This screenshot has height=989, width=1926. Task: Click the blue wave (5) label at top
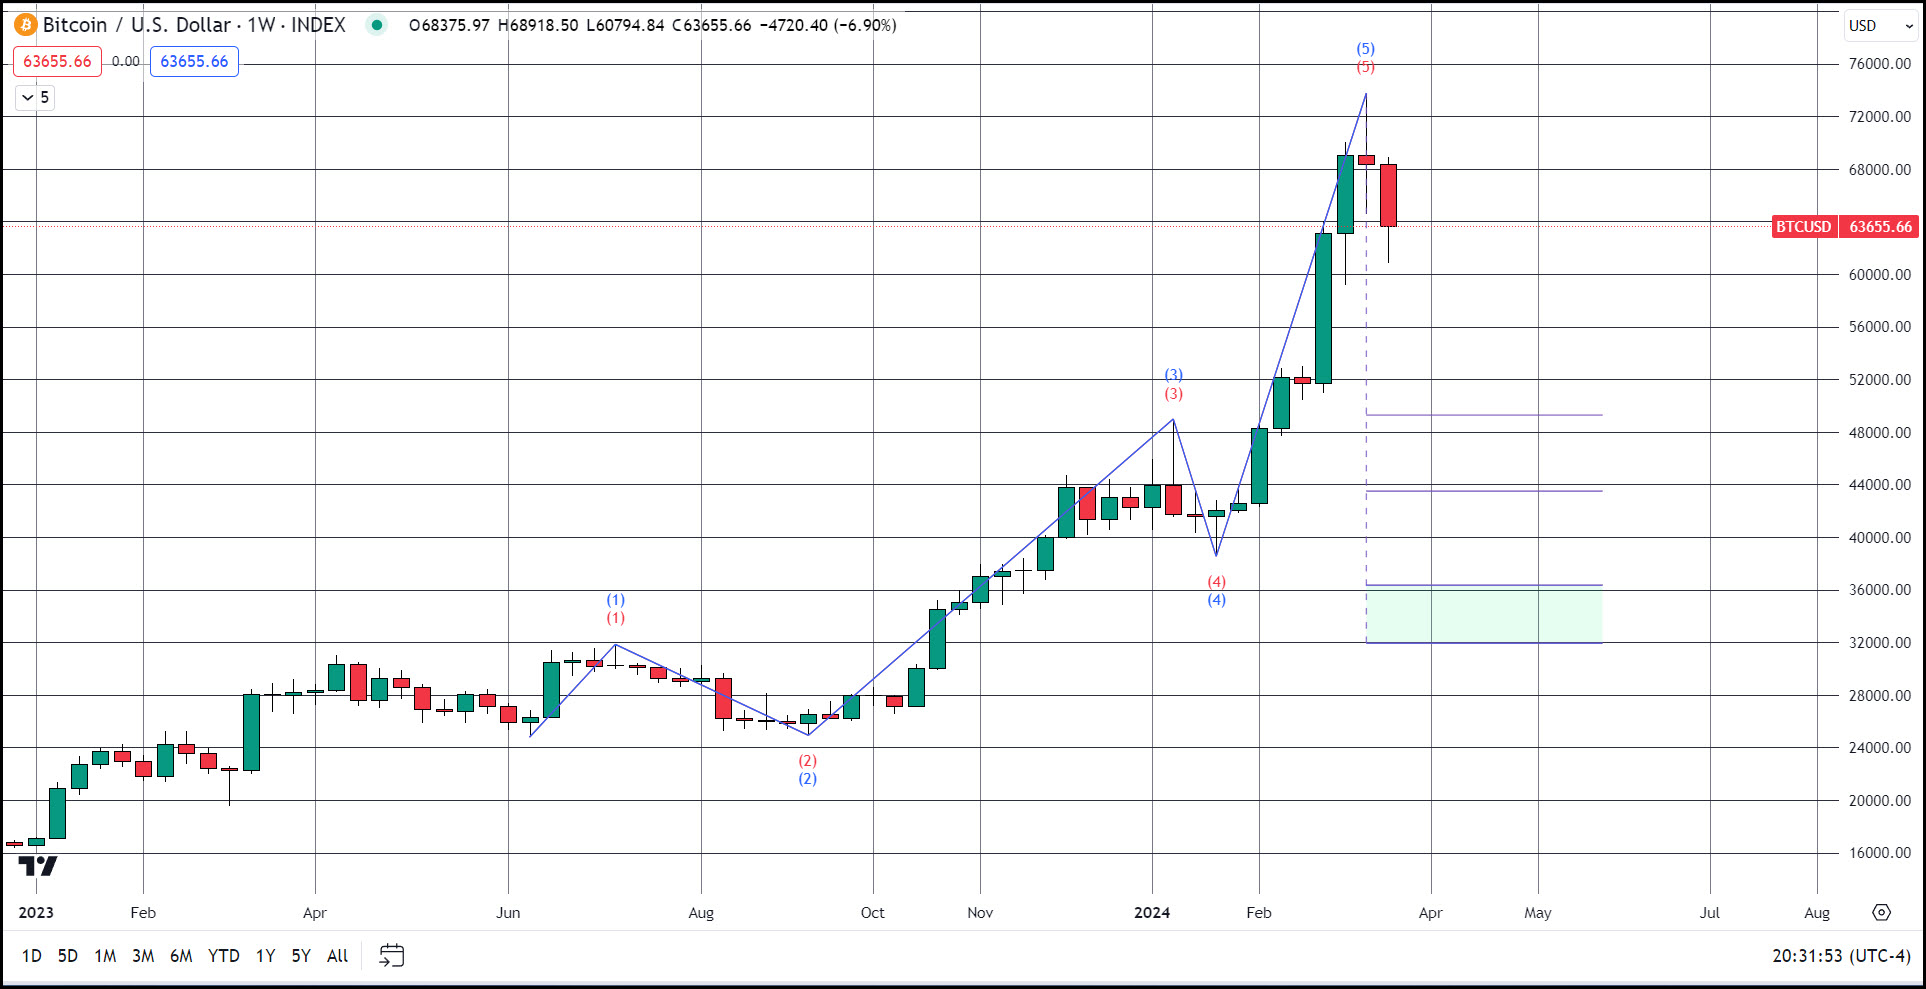[x=1365, y=49]
